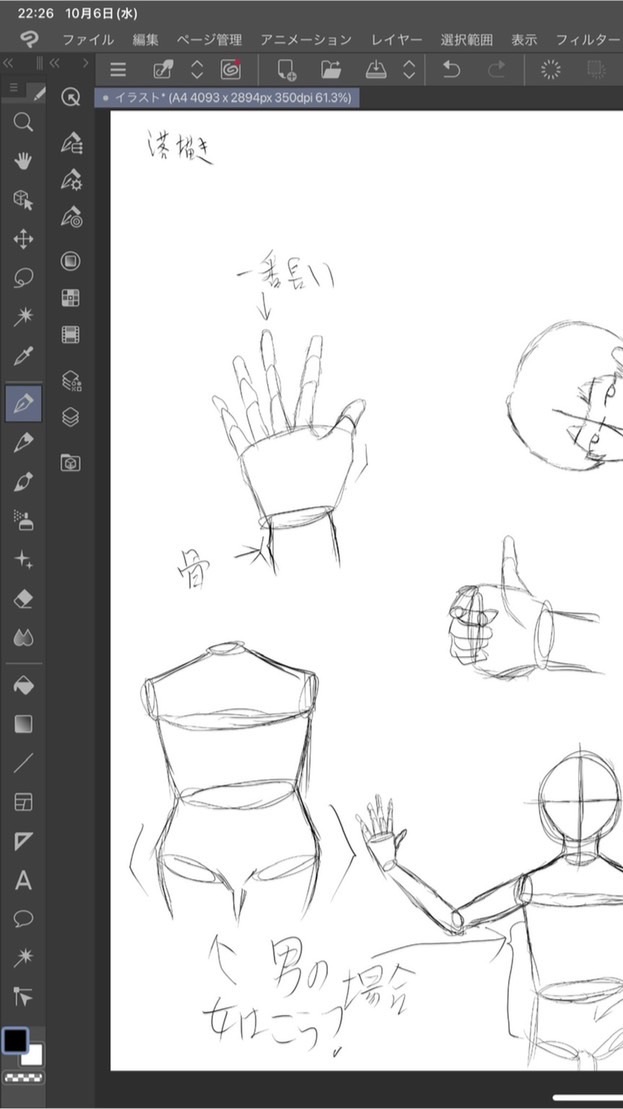Viewport: 623px width, 1109px height.
Task: Select the Eraser tool
Action: click(x=23, y=600)
